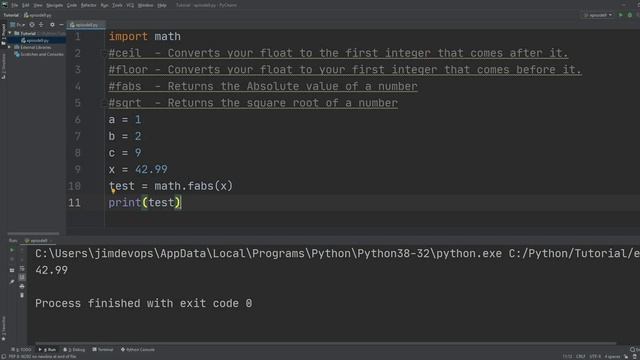
Task: Click the yellow intention bulb on line 10
Action: [x=113, y=190]
